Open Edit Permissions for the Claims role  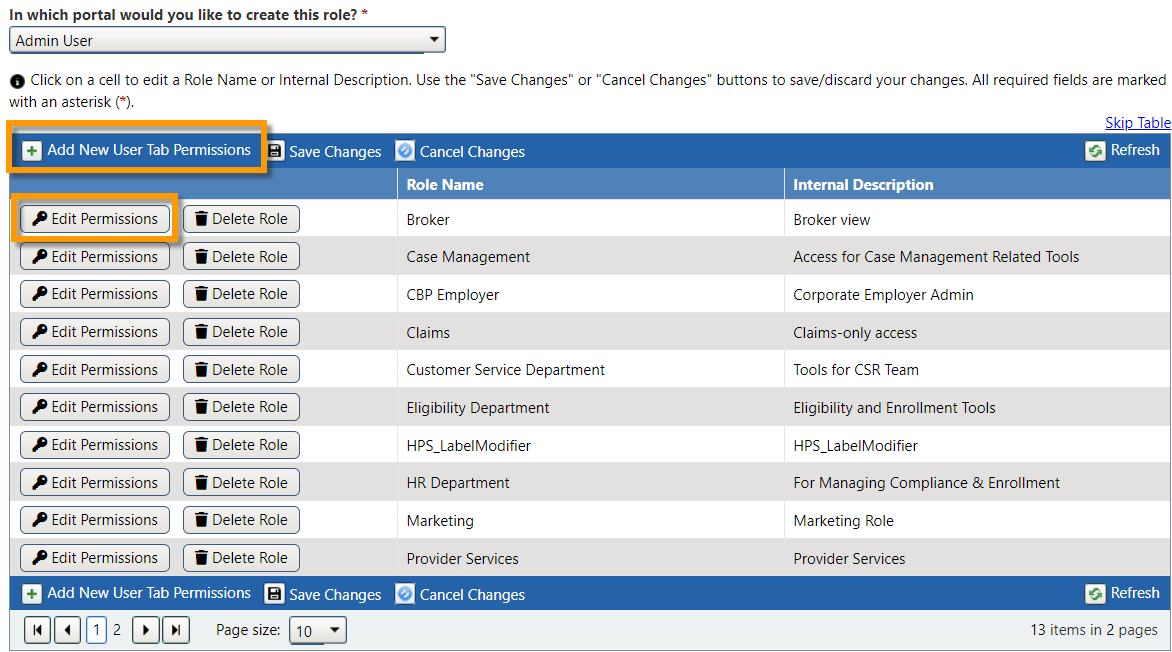(x=94, y=331)
